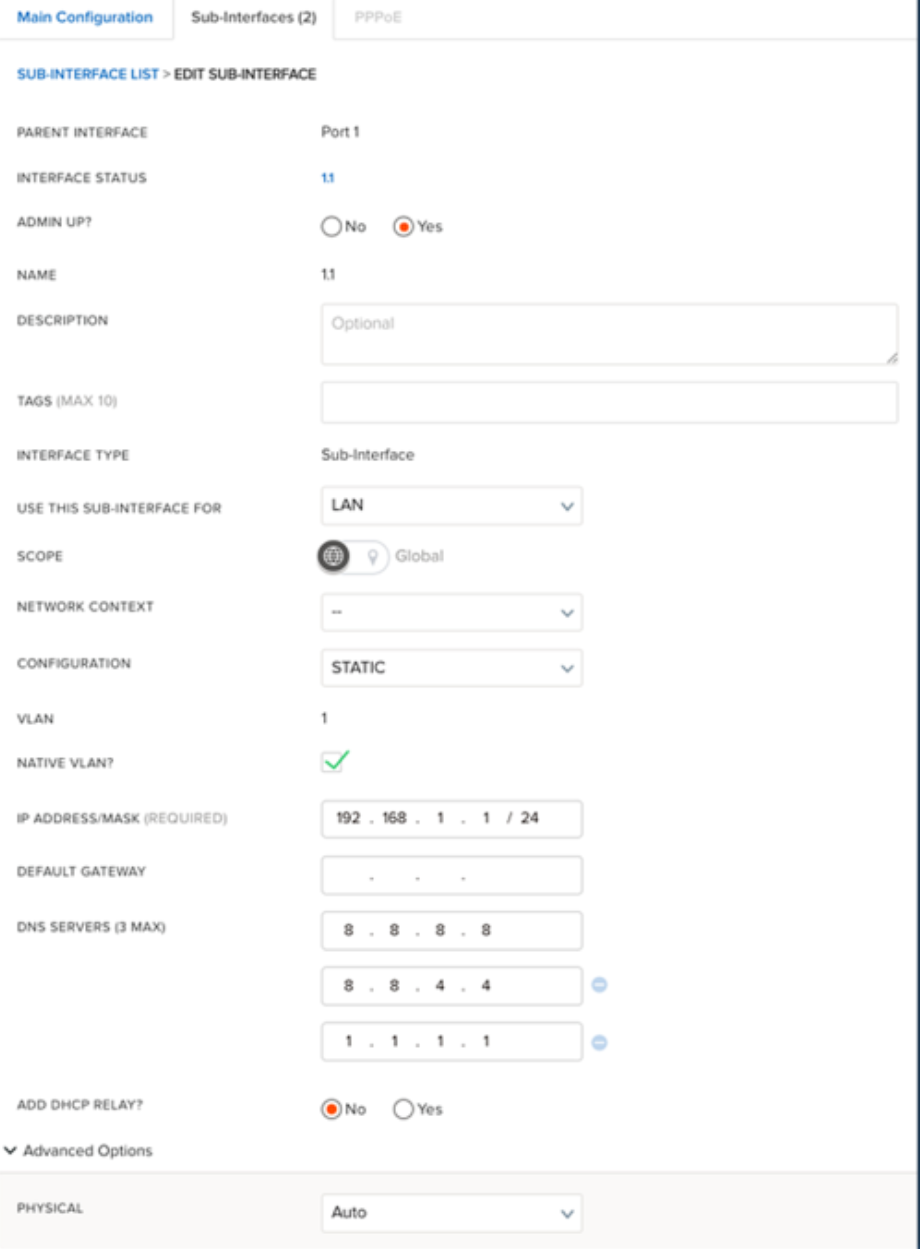The width and height of the screenshot is (920, 1249).
Task: Select No for Add DHCP Relay
Action: coord(332,1109)
